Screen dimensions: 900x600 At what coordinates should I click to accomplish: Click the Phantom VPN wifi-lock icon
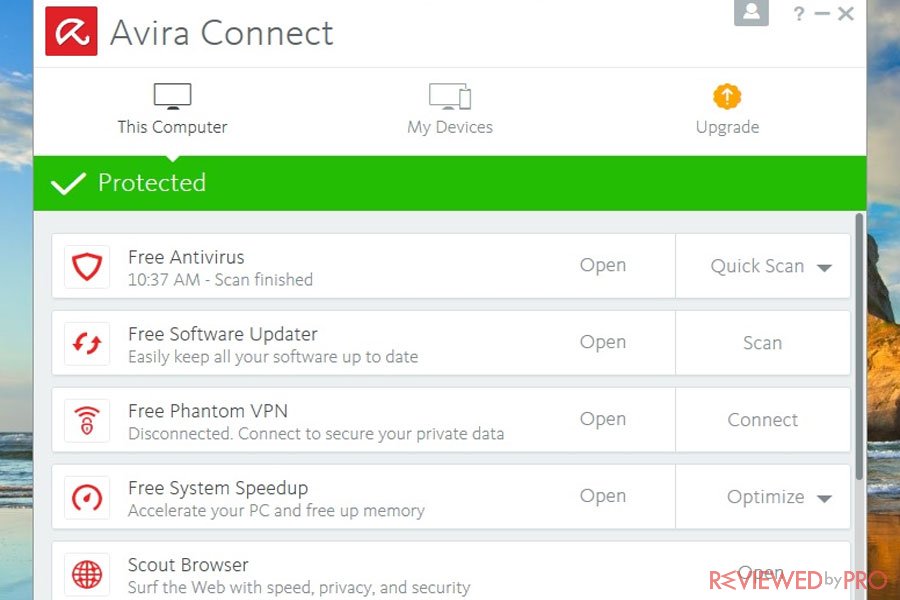click(x=87, y=420)
